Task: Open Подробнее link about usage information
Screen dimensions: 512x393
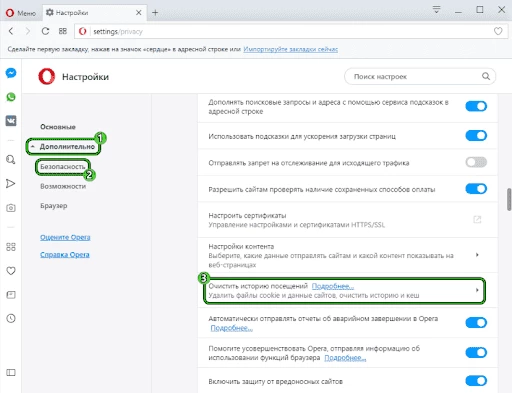Action: [345, 358]
